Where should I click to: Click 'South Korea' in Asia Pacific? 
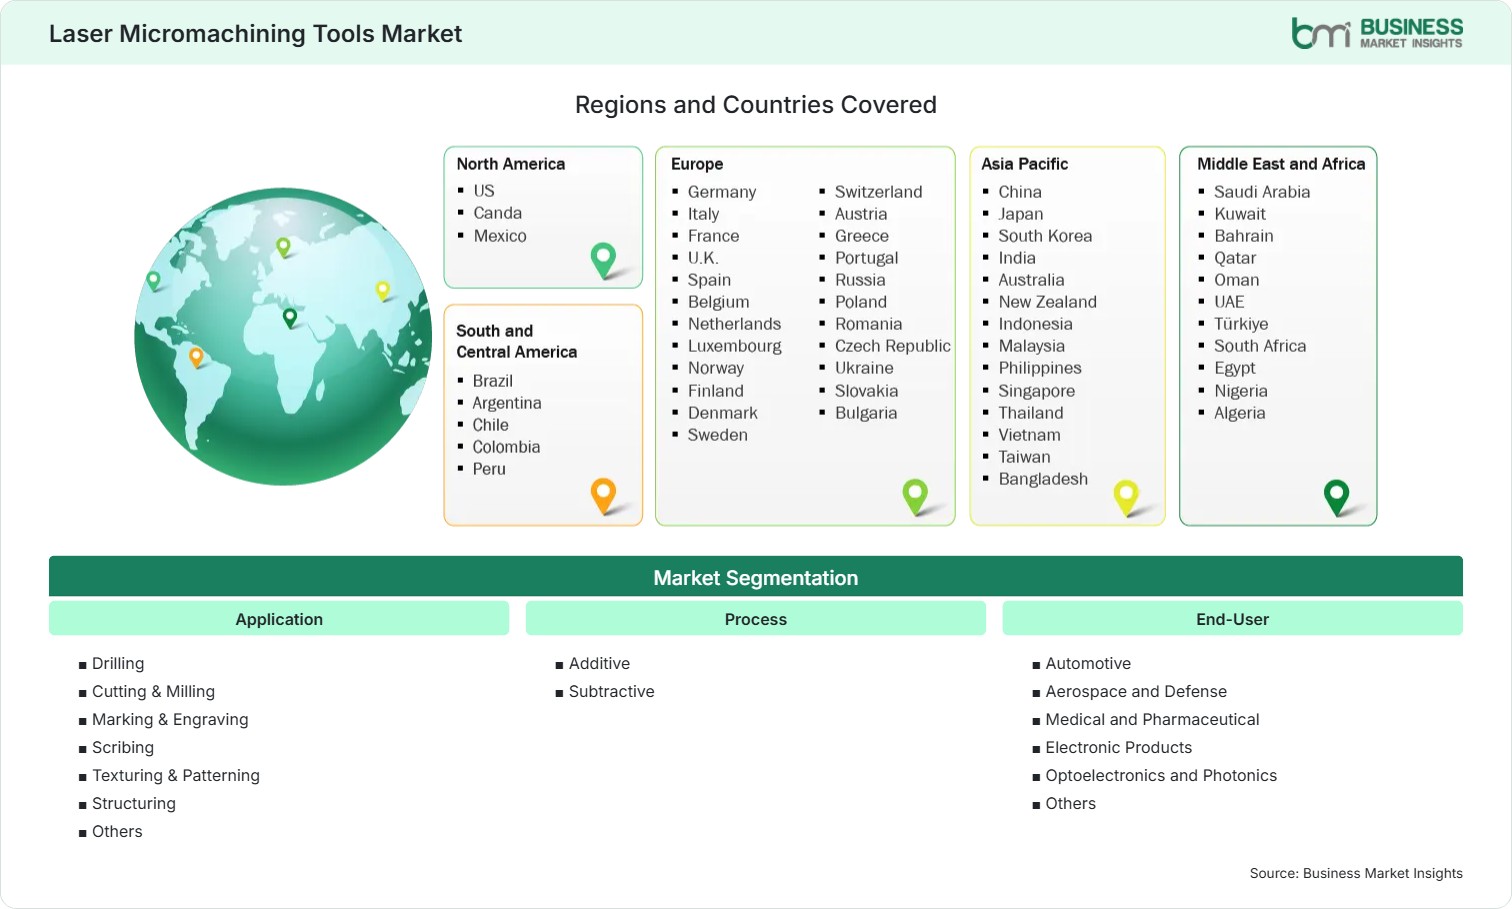pos(1045,236)
